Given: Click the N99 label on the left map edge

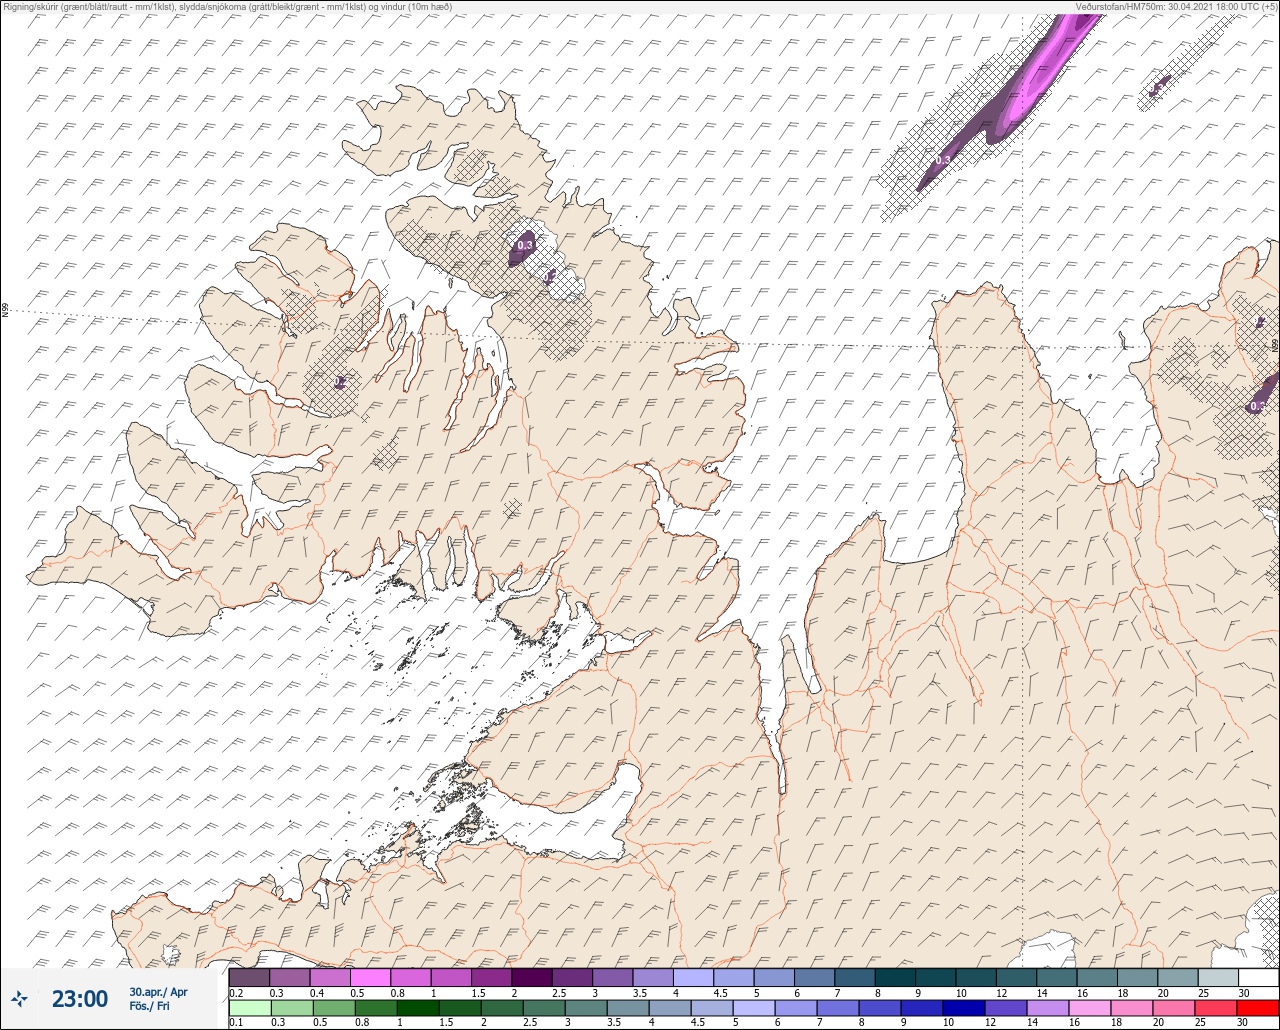Looking at the screenshot, I should click(x=5, y=310).
